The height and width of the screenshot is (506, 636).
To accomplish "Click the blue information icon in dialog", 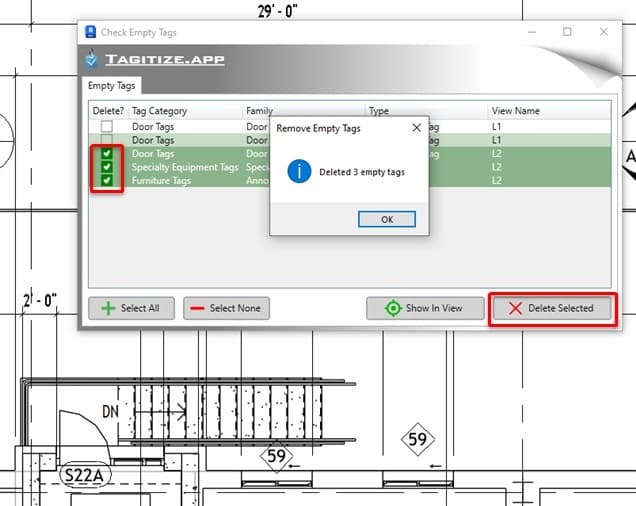I will pyautogui.click(x=299, y=171).
